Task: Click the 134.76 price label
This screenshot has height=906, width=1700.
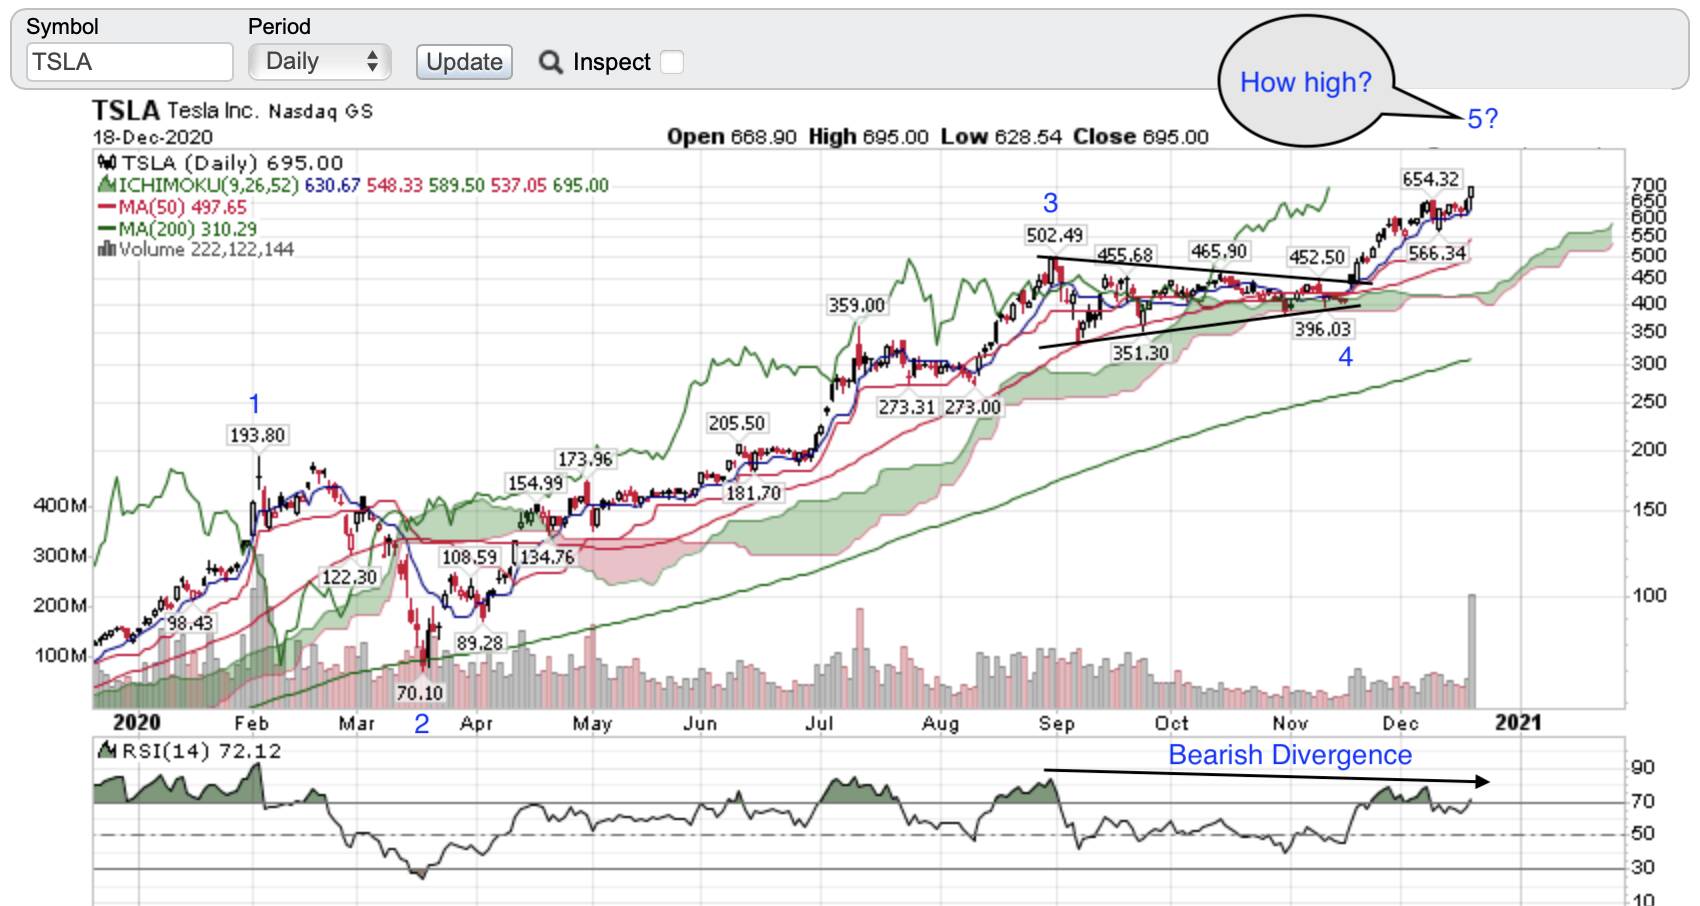Action: [x=547, y=557]
